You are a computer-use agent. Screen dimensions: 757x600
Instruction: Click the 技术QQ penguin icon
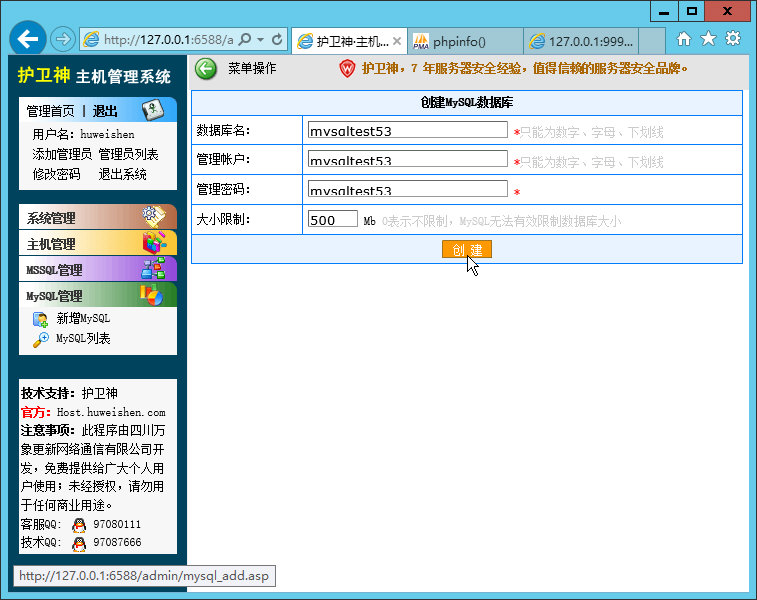(79, 544)
